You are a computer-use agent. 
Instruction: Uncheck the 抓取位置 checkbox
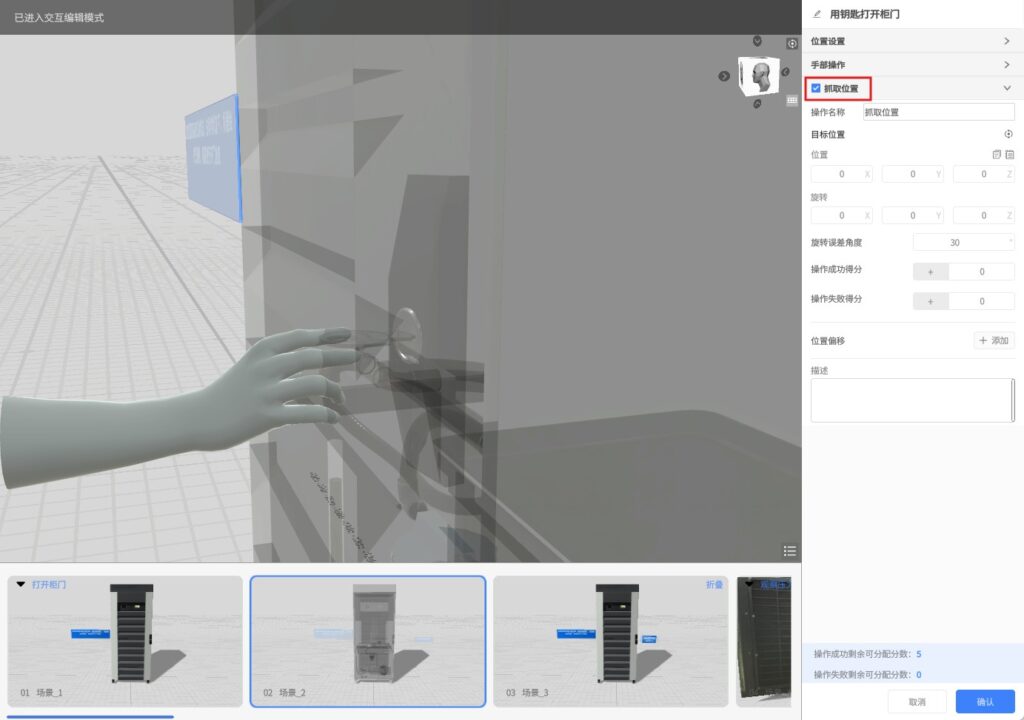click(x=816, y=88)
